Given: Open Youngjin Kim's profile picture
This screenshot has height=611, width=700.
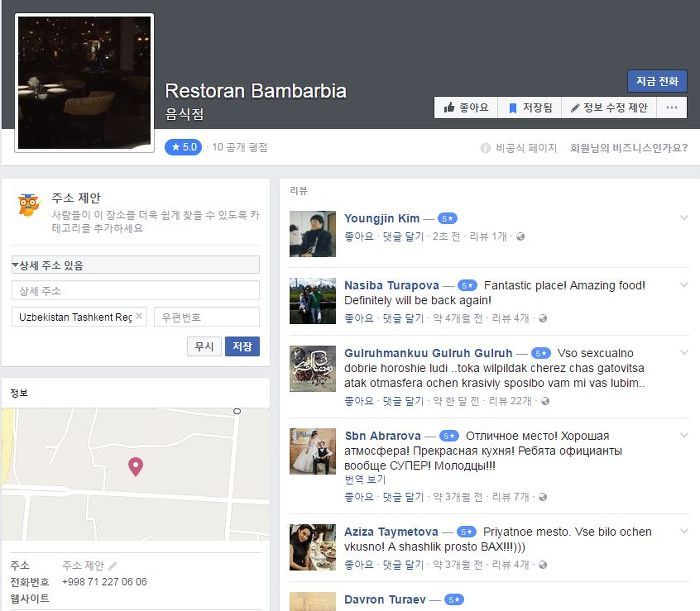Looking at the screenshot, I should click(312, 234).
